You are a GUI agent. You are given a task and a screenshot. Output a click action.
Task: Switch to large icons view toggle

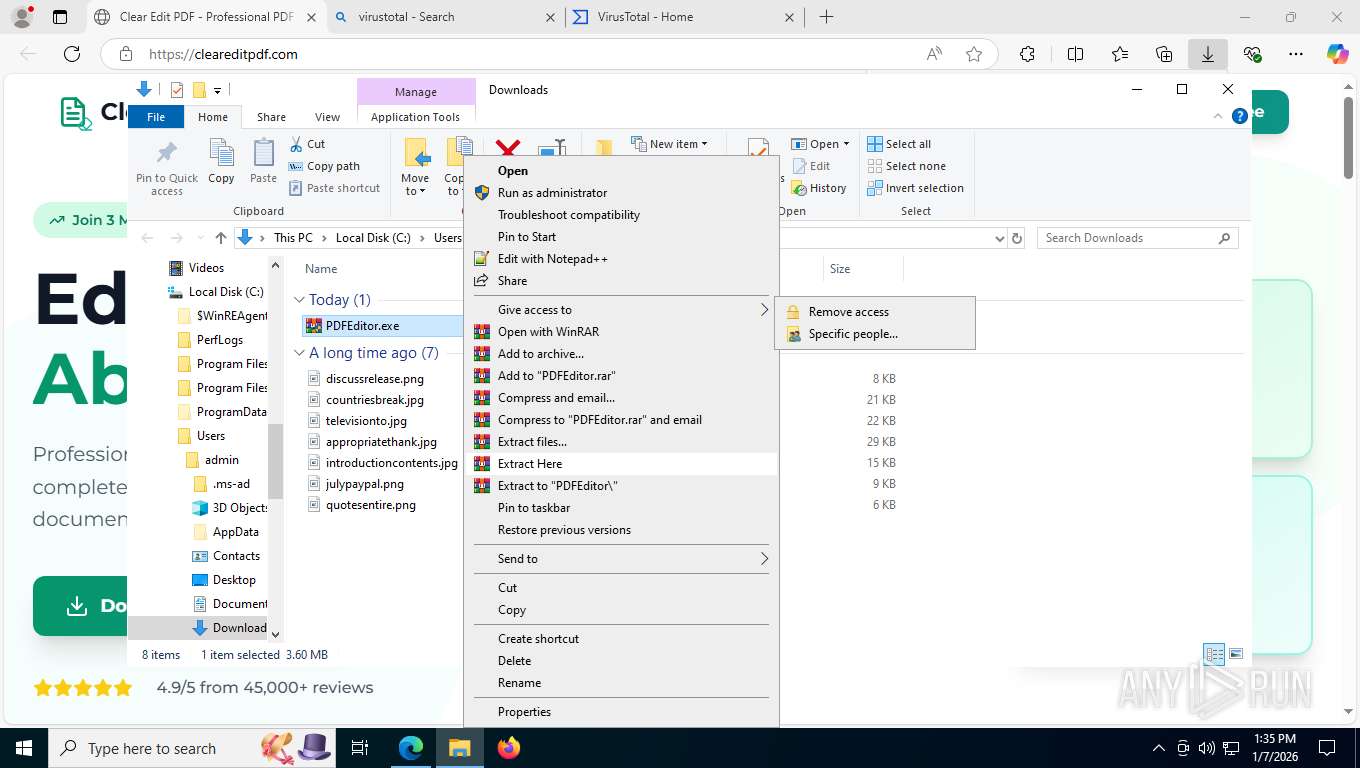pyautogui.click(x=1236, y=654)
